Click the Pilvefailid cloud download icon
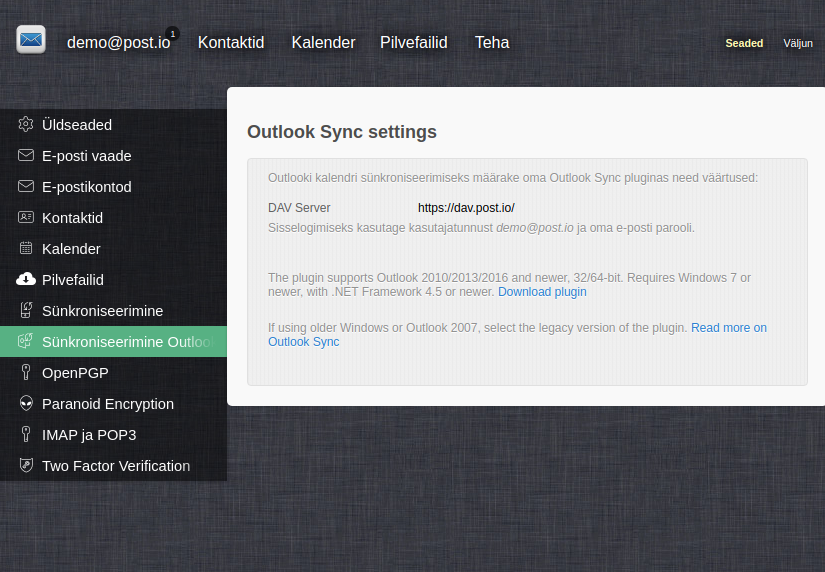This screenshot has width=825, height=572. pos(26,279)
